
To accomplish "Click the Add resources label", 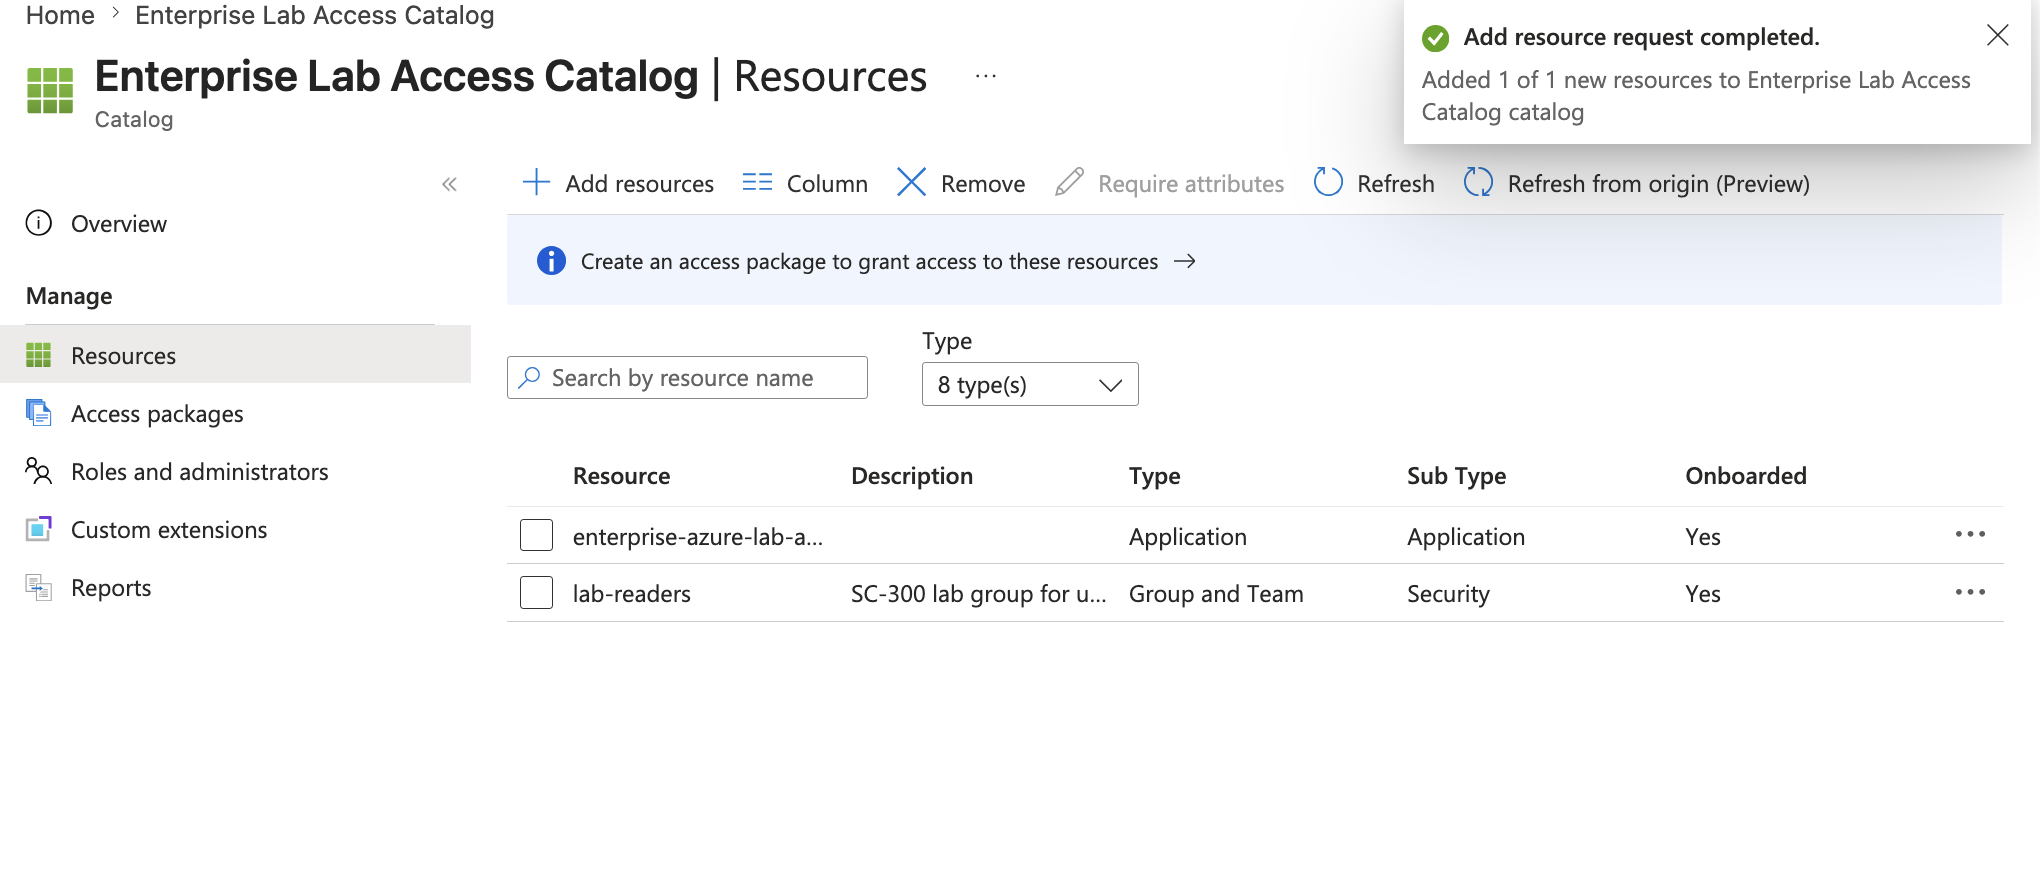I will 640,184.
